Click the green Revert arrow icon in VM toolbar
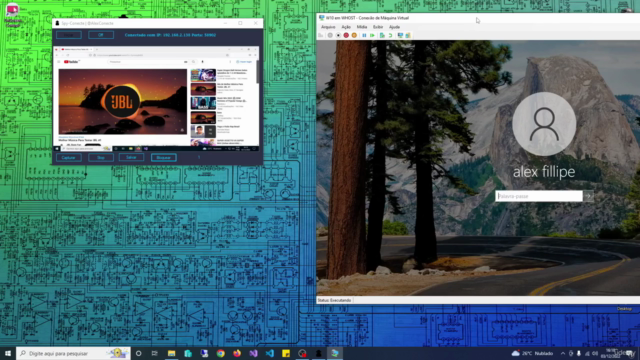The image size is (640, 360). (390, 36)
